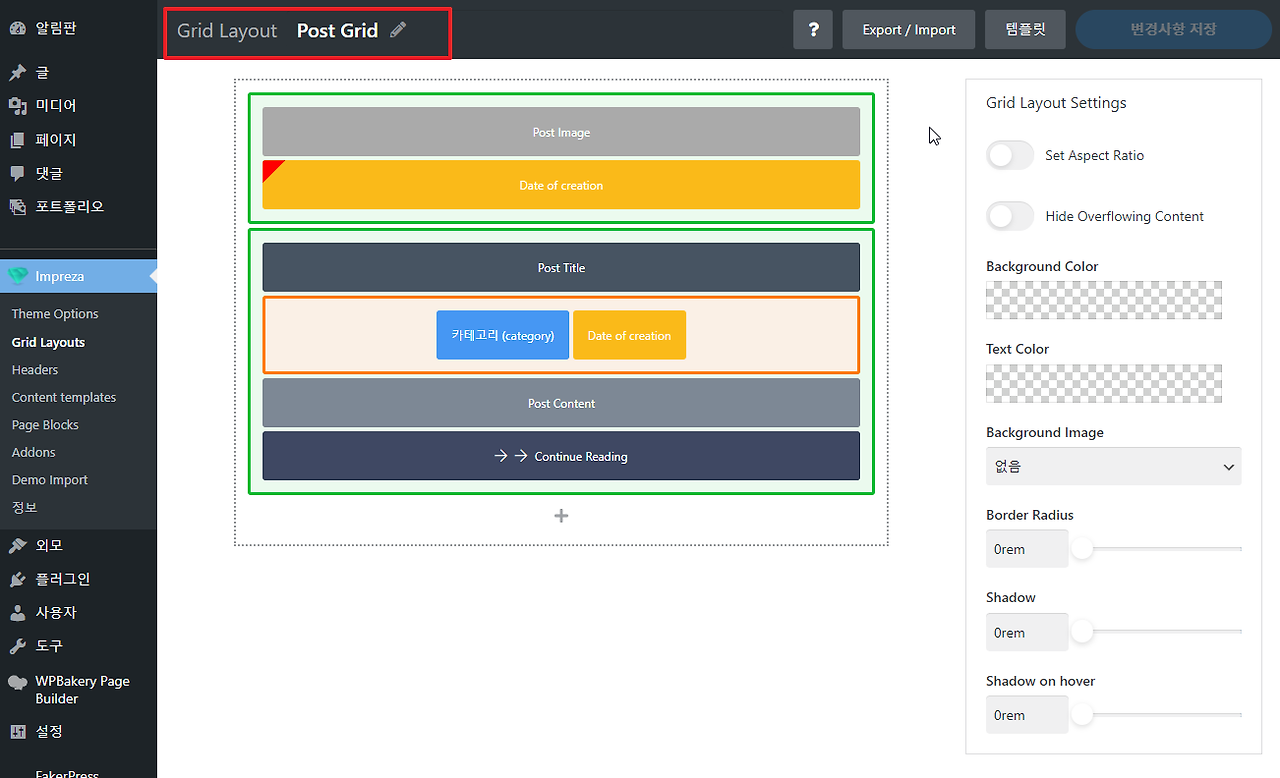Click the pages icon in the sidebar
Viewport: 1280px width, 778px height.
18,140
